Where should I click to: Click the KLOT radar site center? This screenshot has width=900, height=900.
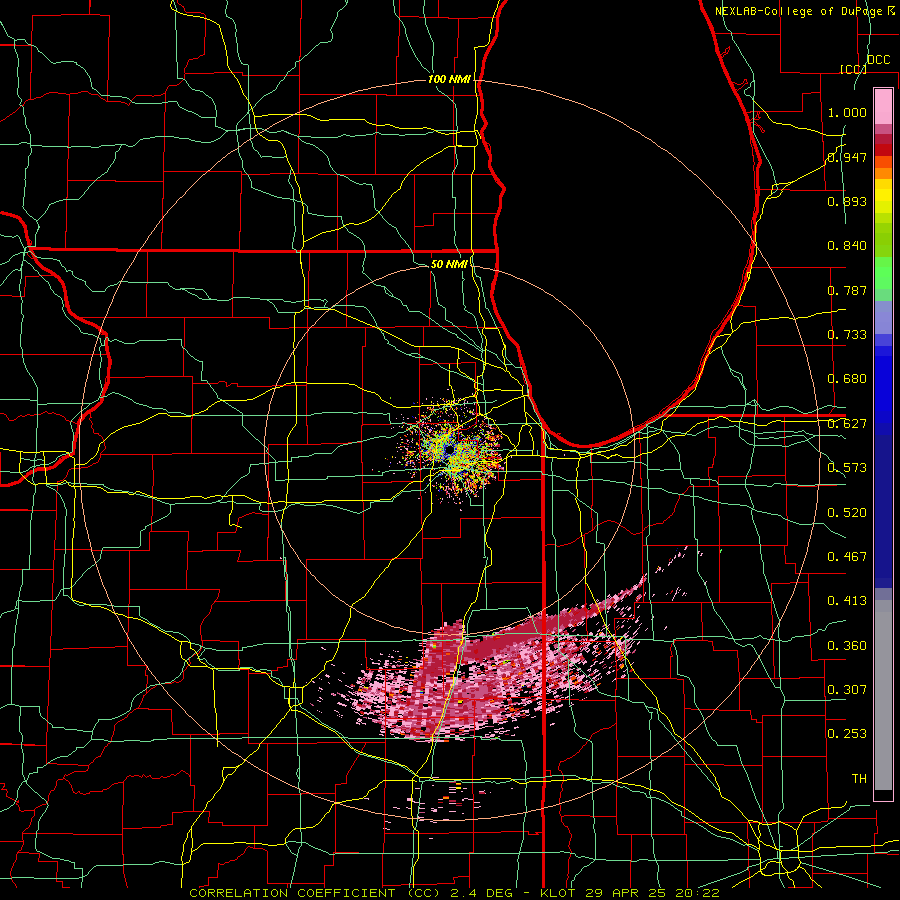tap(449, 450)
